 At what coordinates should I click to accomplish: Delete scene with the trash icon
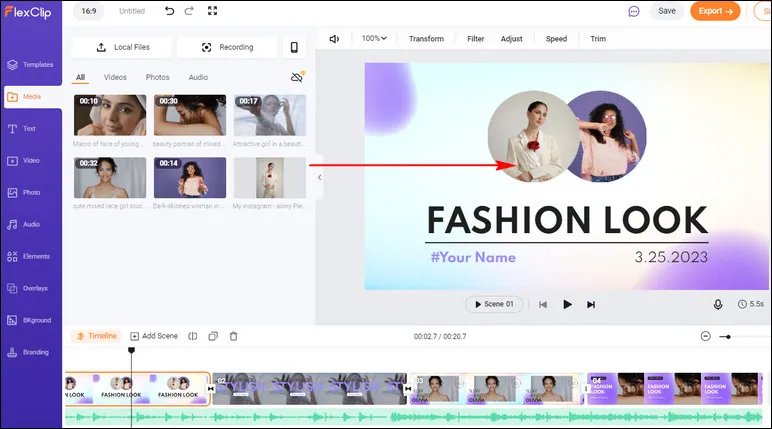[233, 336]
